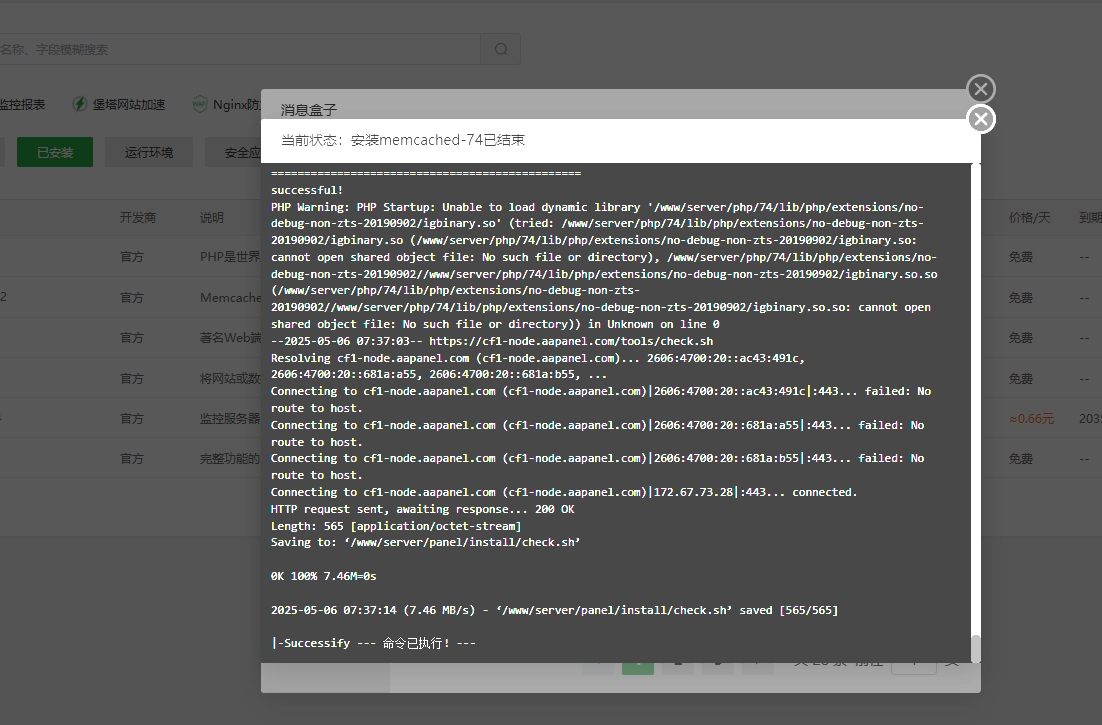Open the 监控报表 link

[22, 105]
